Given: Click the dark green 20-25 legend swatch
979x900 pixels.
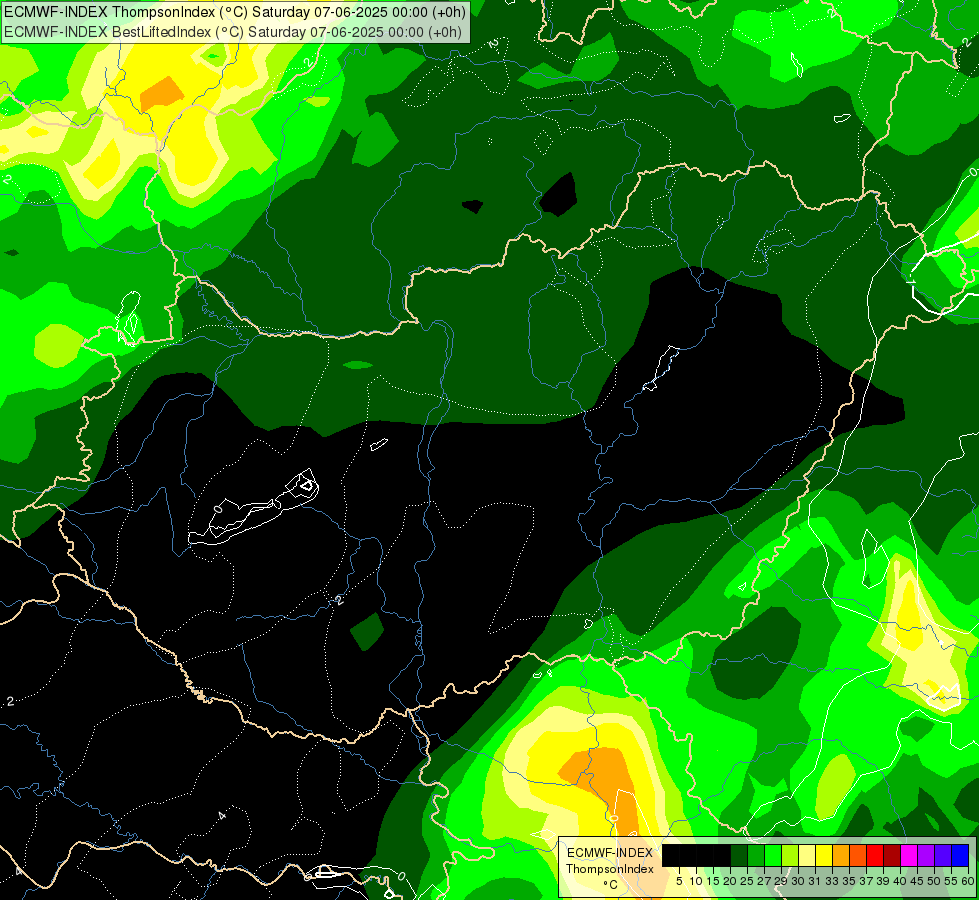Looking at the screenshot, I should (x=739, y=855).
